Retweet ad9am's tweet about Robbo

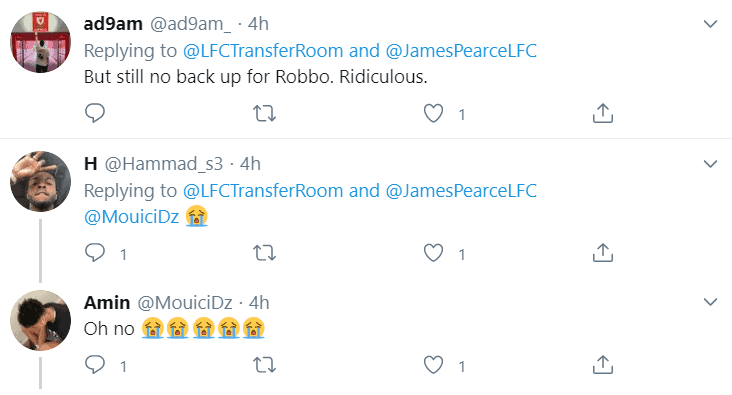click(x=264, y=113)
